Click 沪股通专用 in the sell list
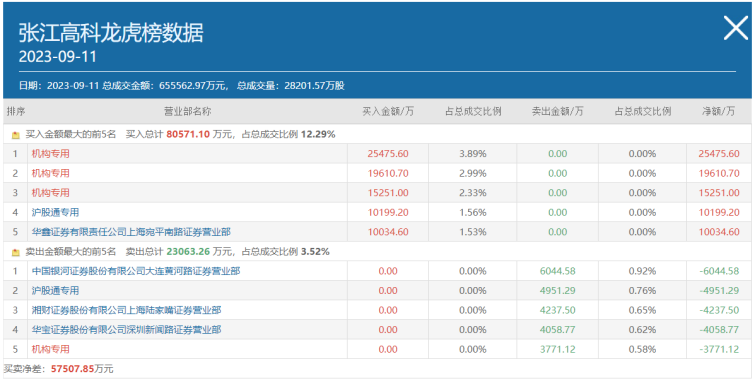Viewport: 755px width, 381px height. click(x=55, y=291)
